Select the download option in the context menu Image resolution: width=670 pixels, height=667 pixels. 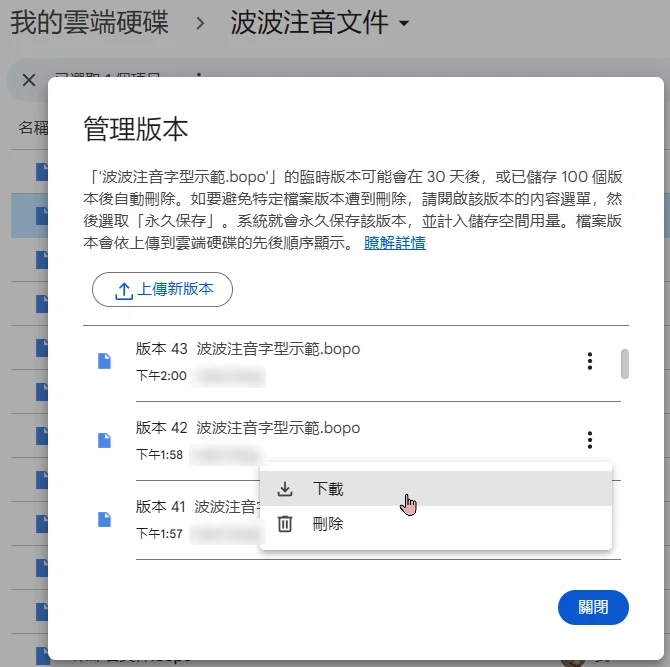coord(436,488)
